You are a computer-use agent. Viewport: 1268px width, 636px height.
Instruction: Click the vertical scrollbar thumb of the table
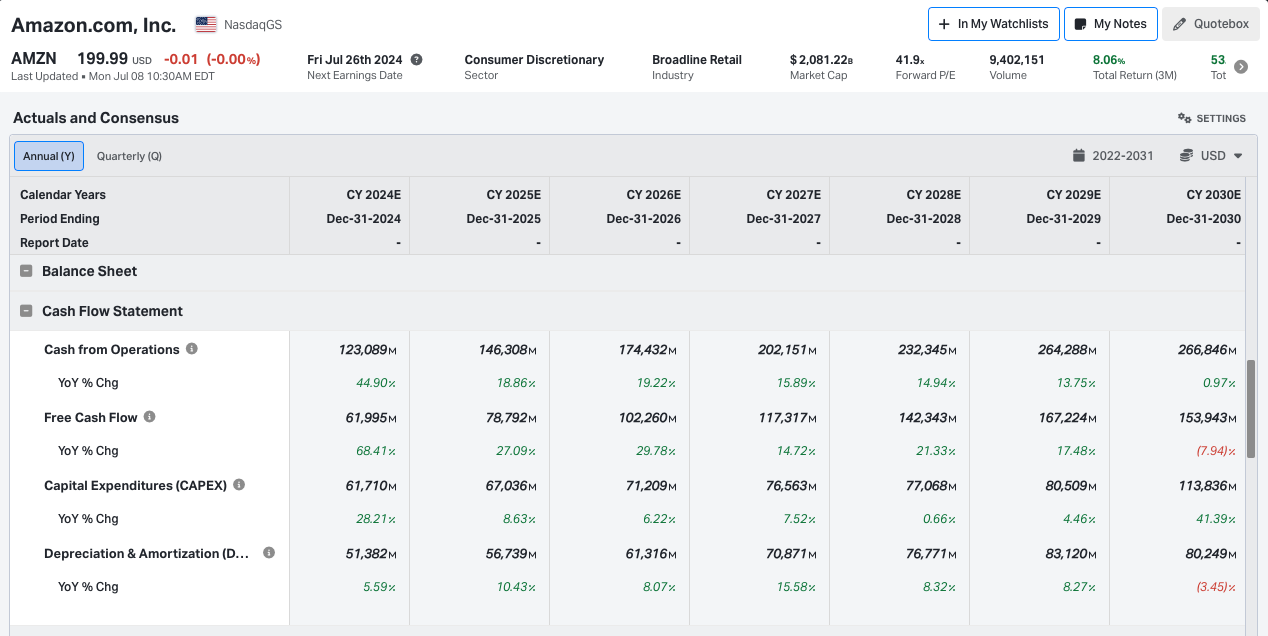click(x=1250, y=409)
